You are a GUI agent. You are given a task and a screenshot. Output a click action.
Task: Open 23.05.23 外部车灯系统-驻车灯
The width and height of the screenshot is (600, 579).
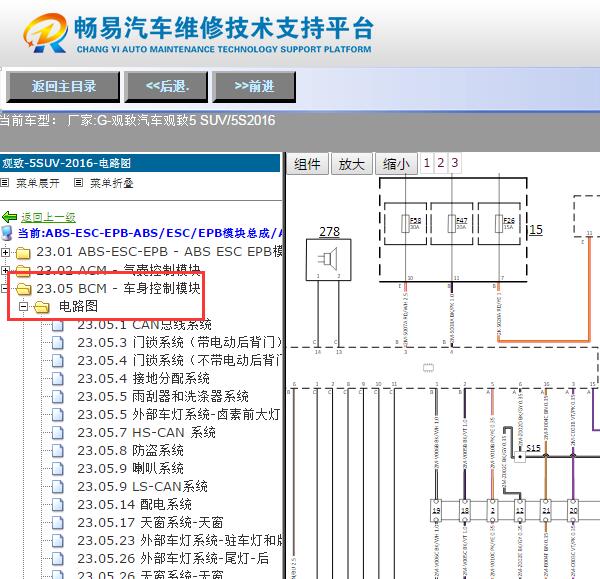pyautogui.click(x=179, y=540)
